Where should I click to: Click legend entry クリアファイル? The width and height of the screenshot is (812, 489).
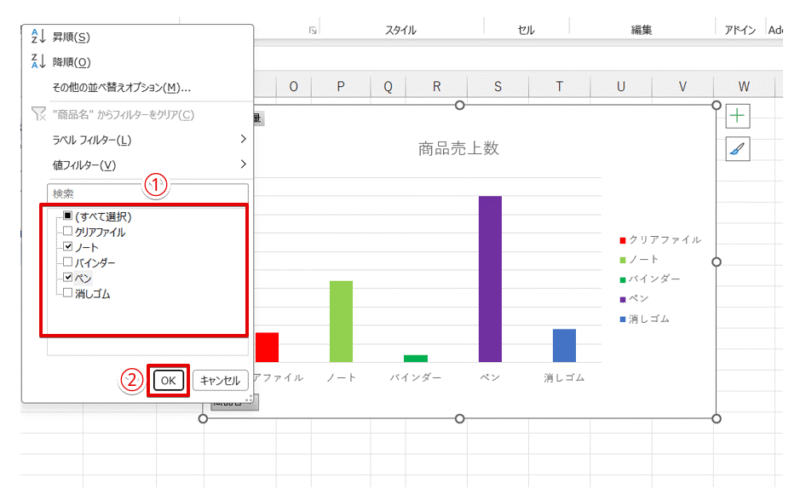tap(660, 240)
